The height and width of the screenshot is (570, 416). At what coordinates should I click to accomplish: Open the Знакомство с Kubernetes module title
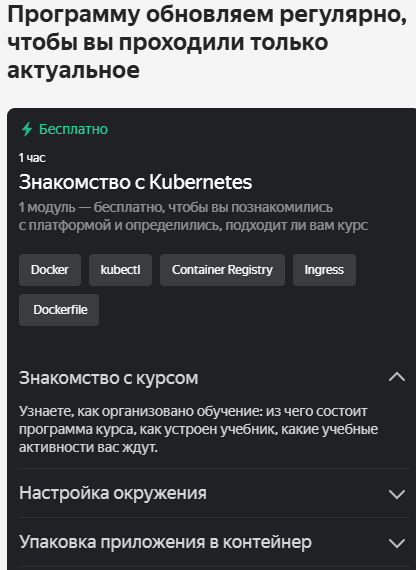(135, 182)
